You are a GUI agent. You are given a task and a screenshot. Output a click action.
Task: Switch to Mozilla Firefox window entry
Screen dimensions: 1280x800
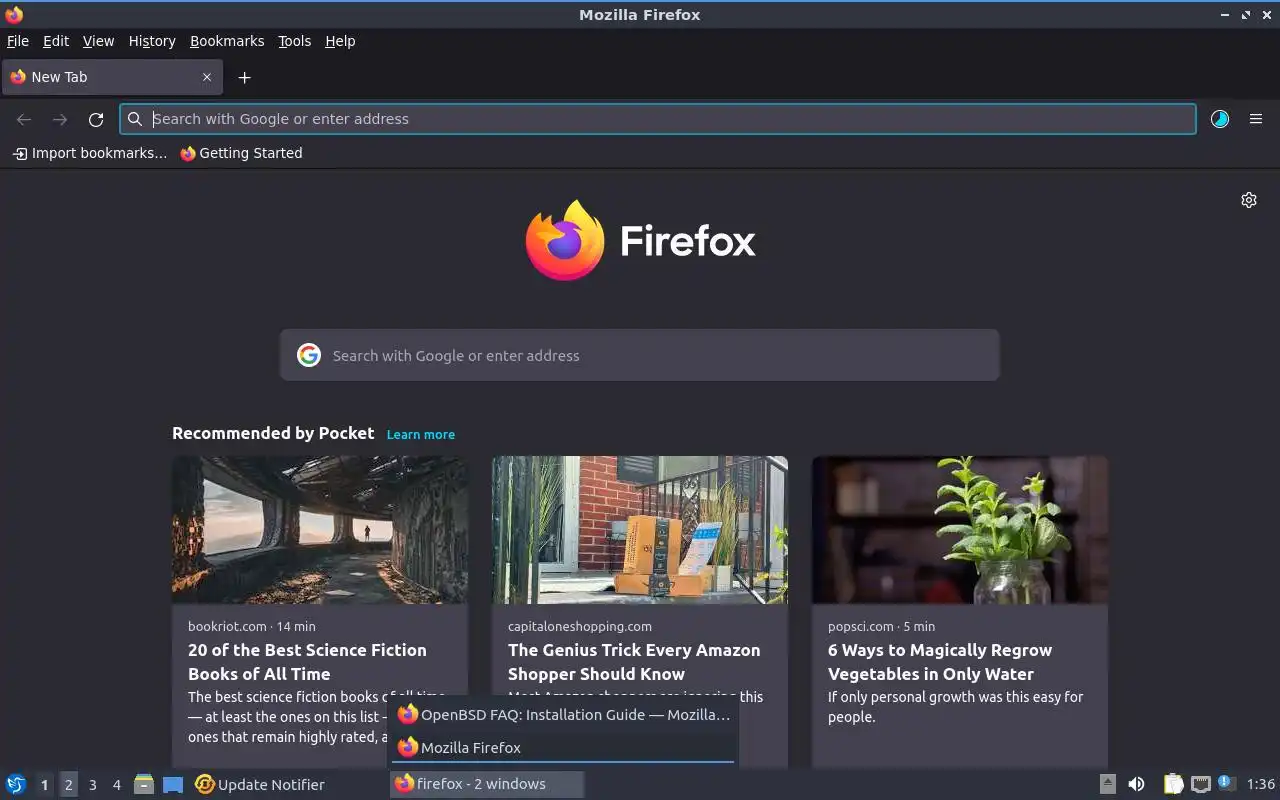[564, 747]
